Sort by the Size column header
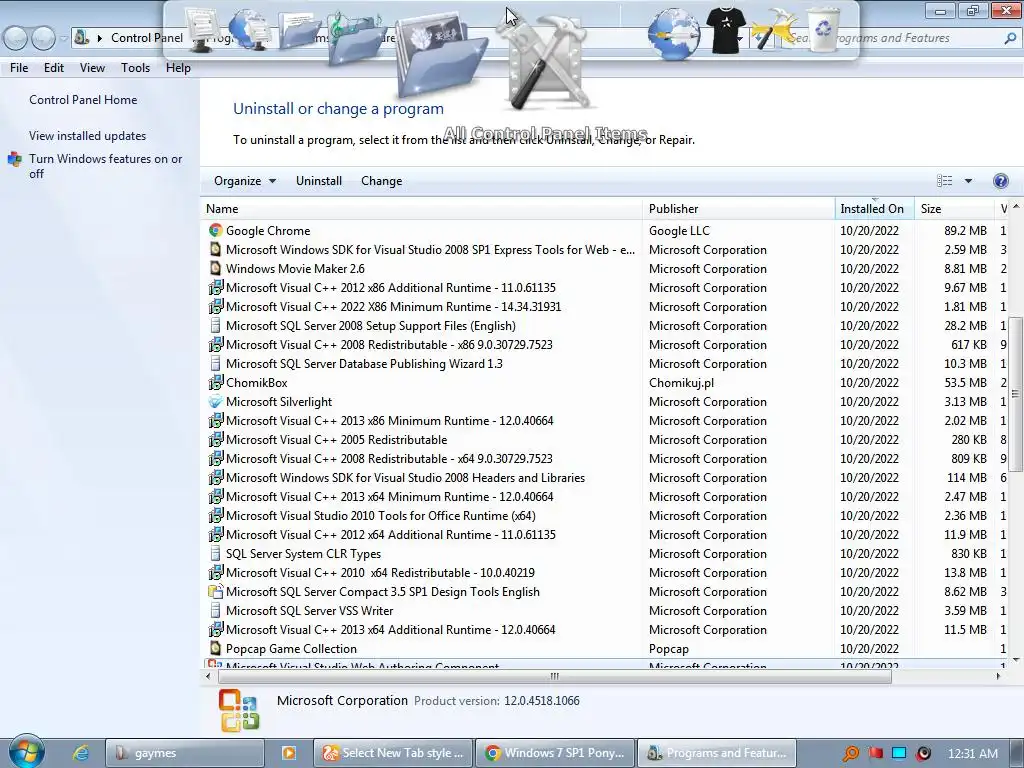 955,209
